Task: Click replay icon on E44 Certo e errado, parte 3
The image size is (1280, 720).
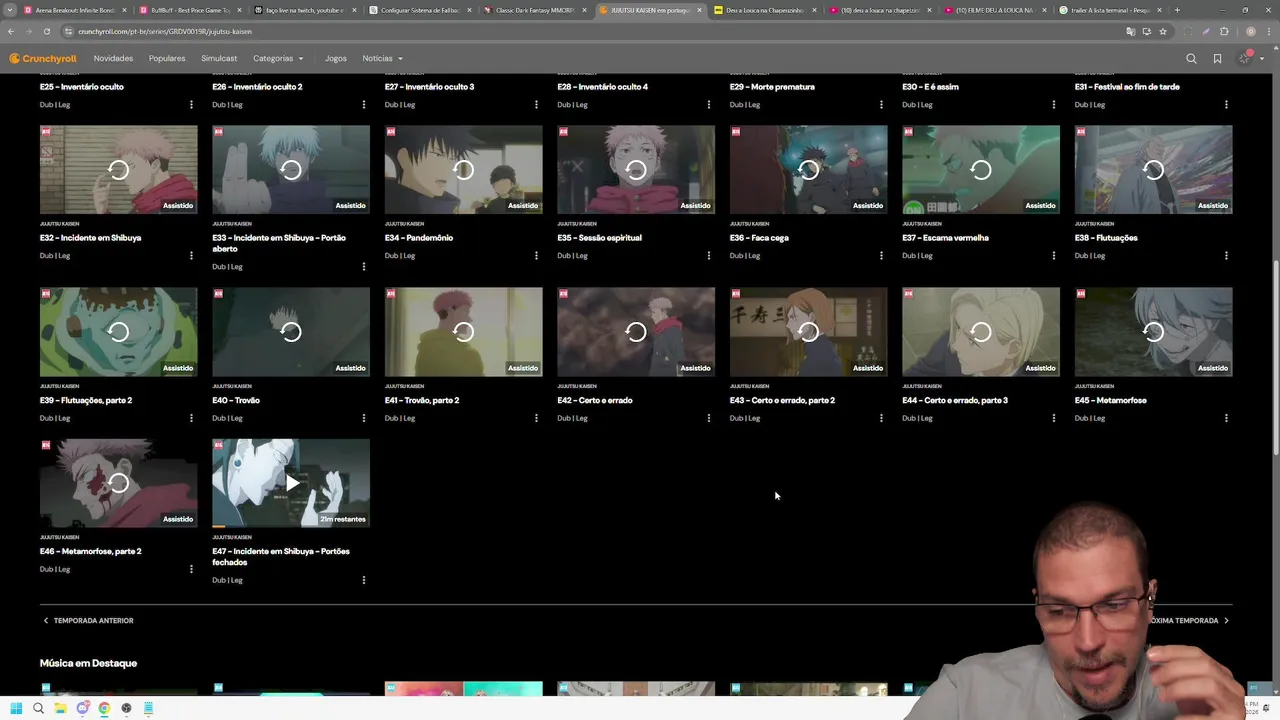Action: pos(981,332)
